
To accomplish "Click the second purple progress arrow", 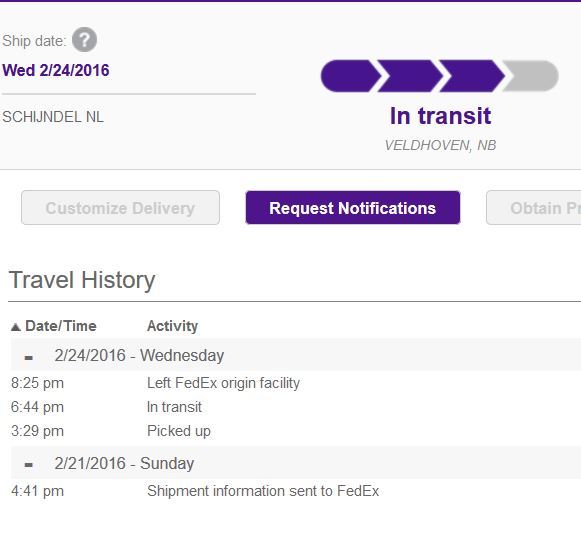I will click(411, 76).
